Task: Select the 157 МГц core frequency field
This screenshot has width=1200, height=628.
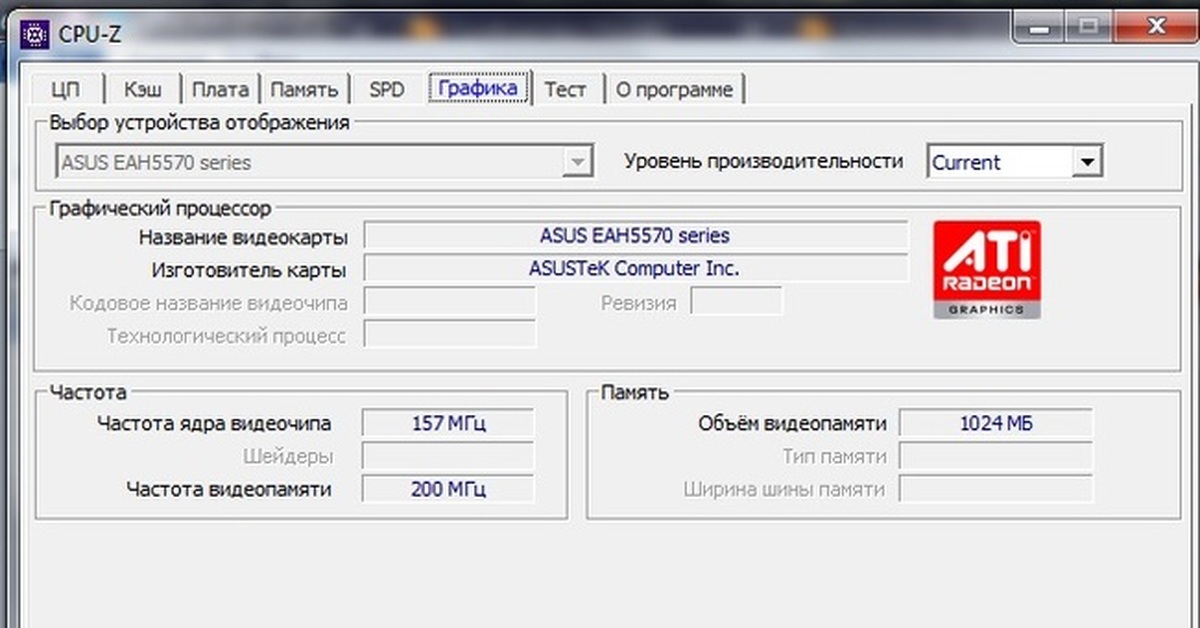Action: tap(448, 424)
